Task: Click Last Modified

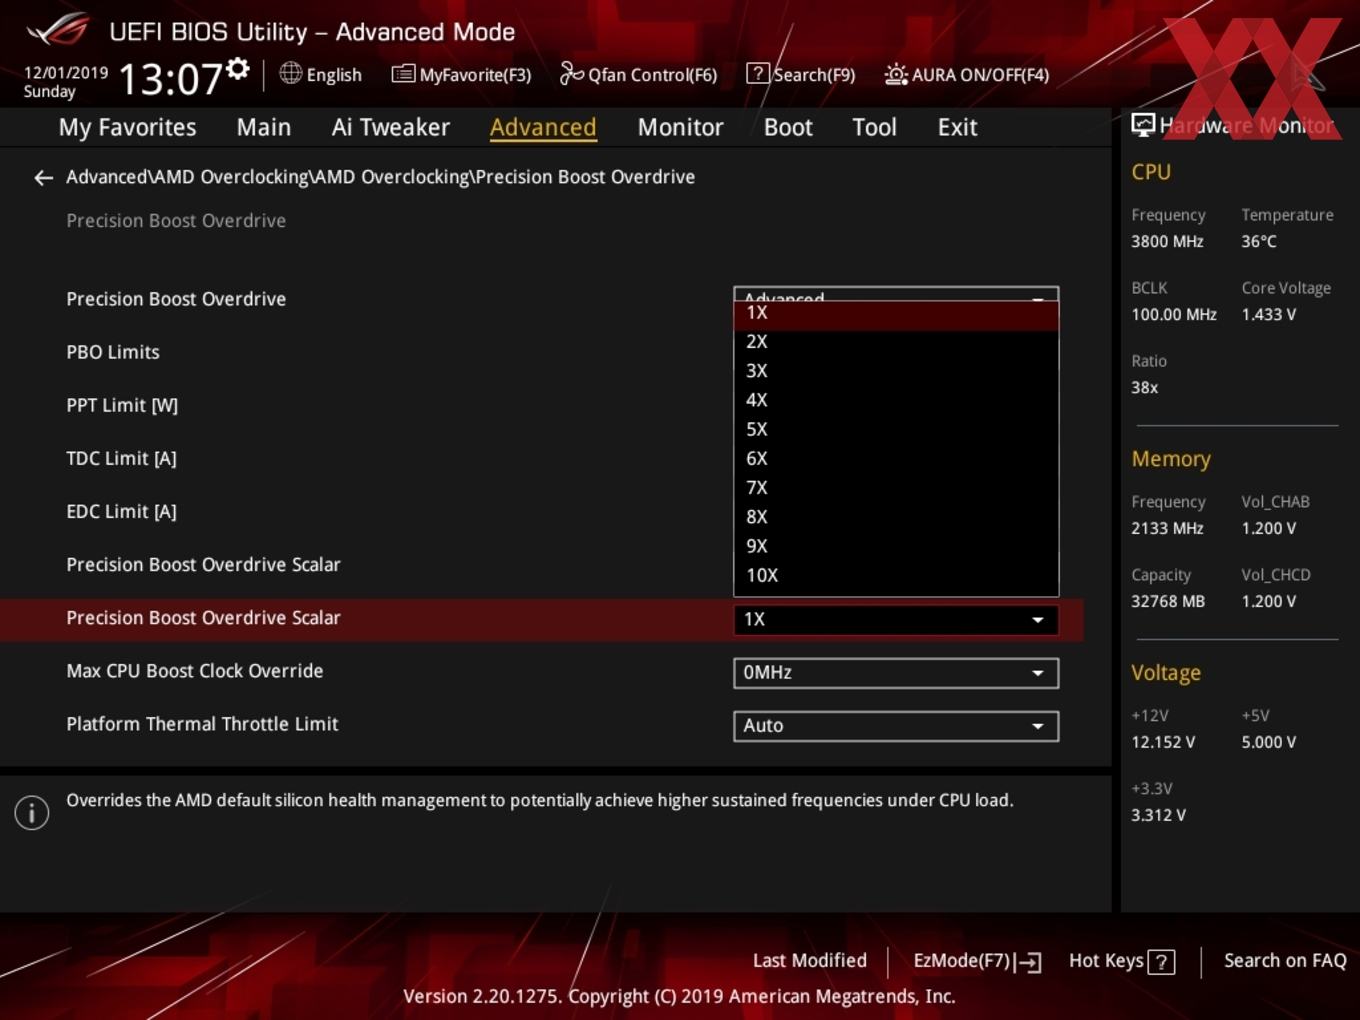Action: point(809,961)
